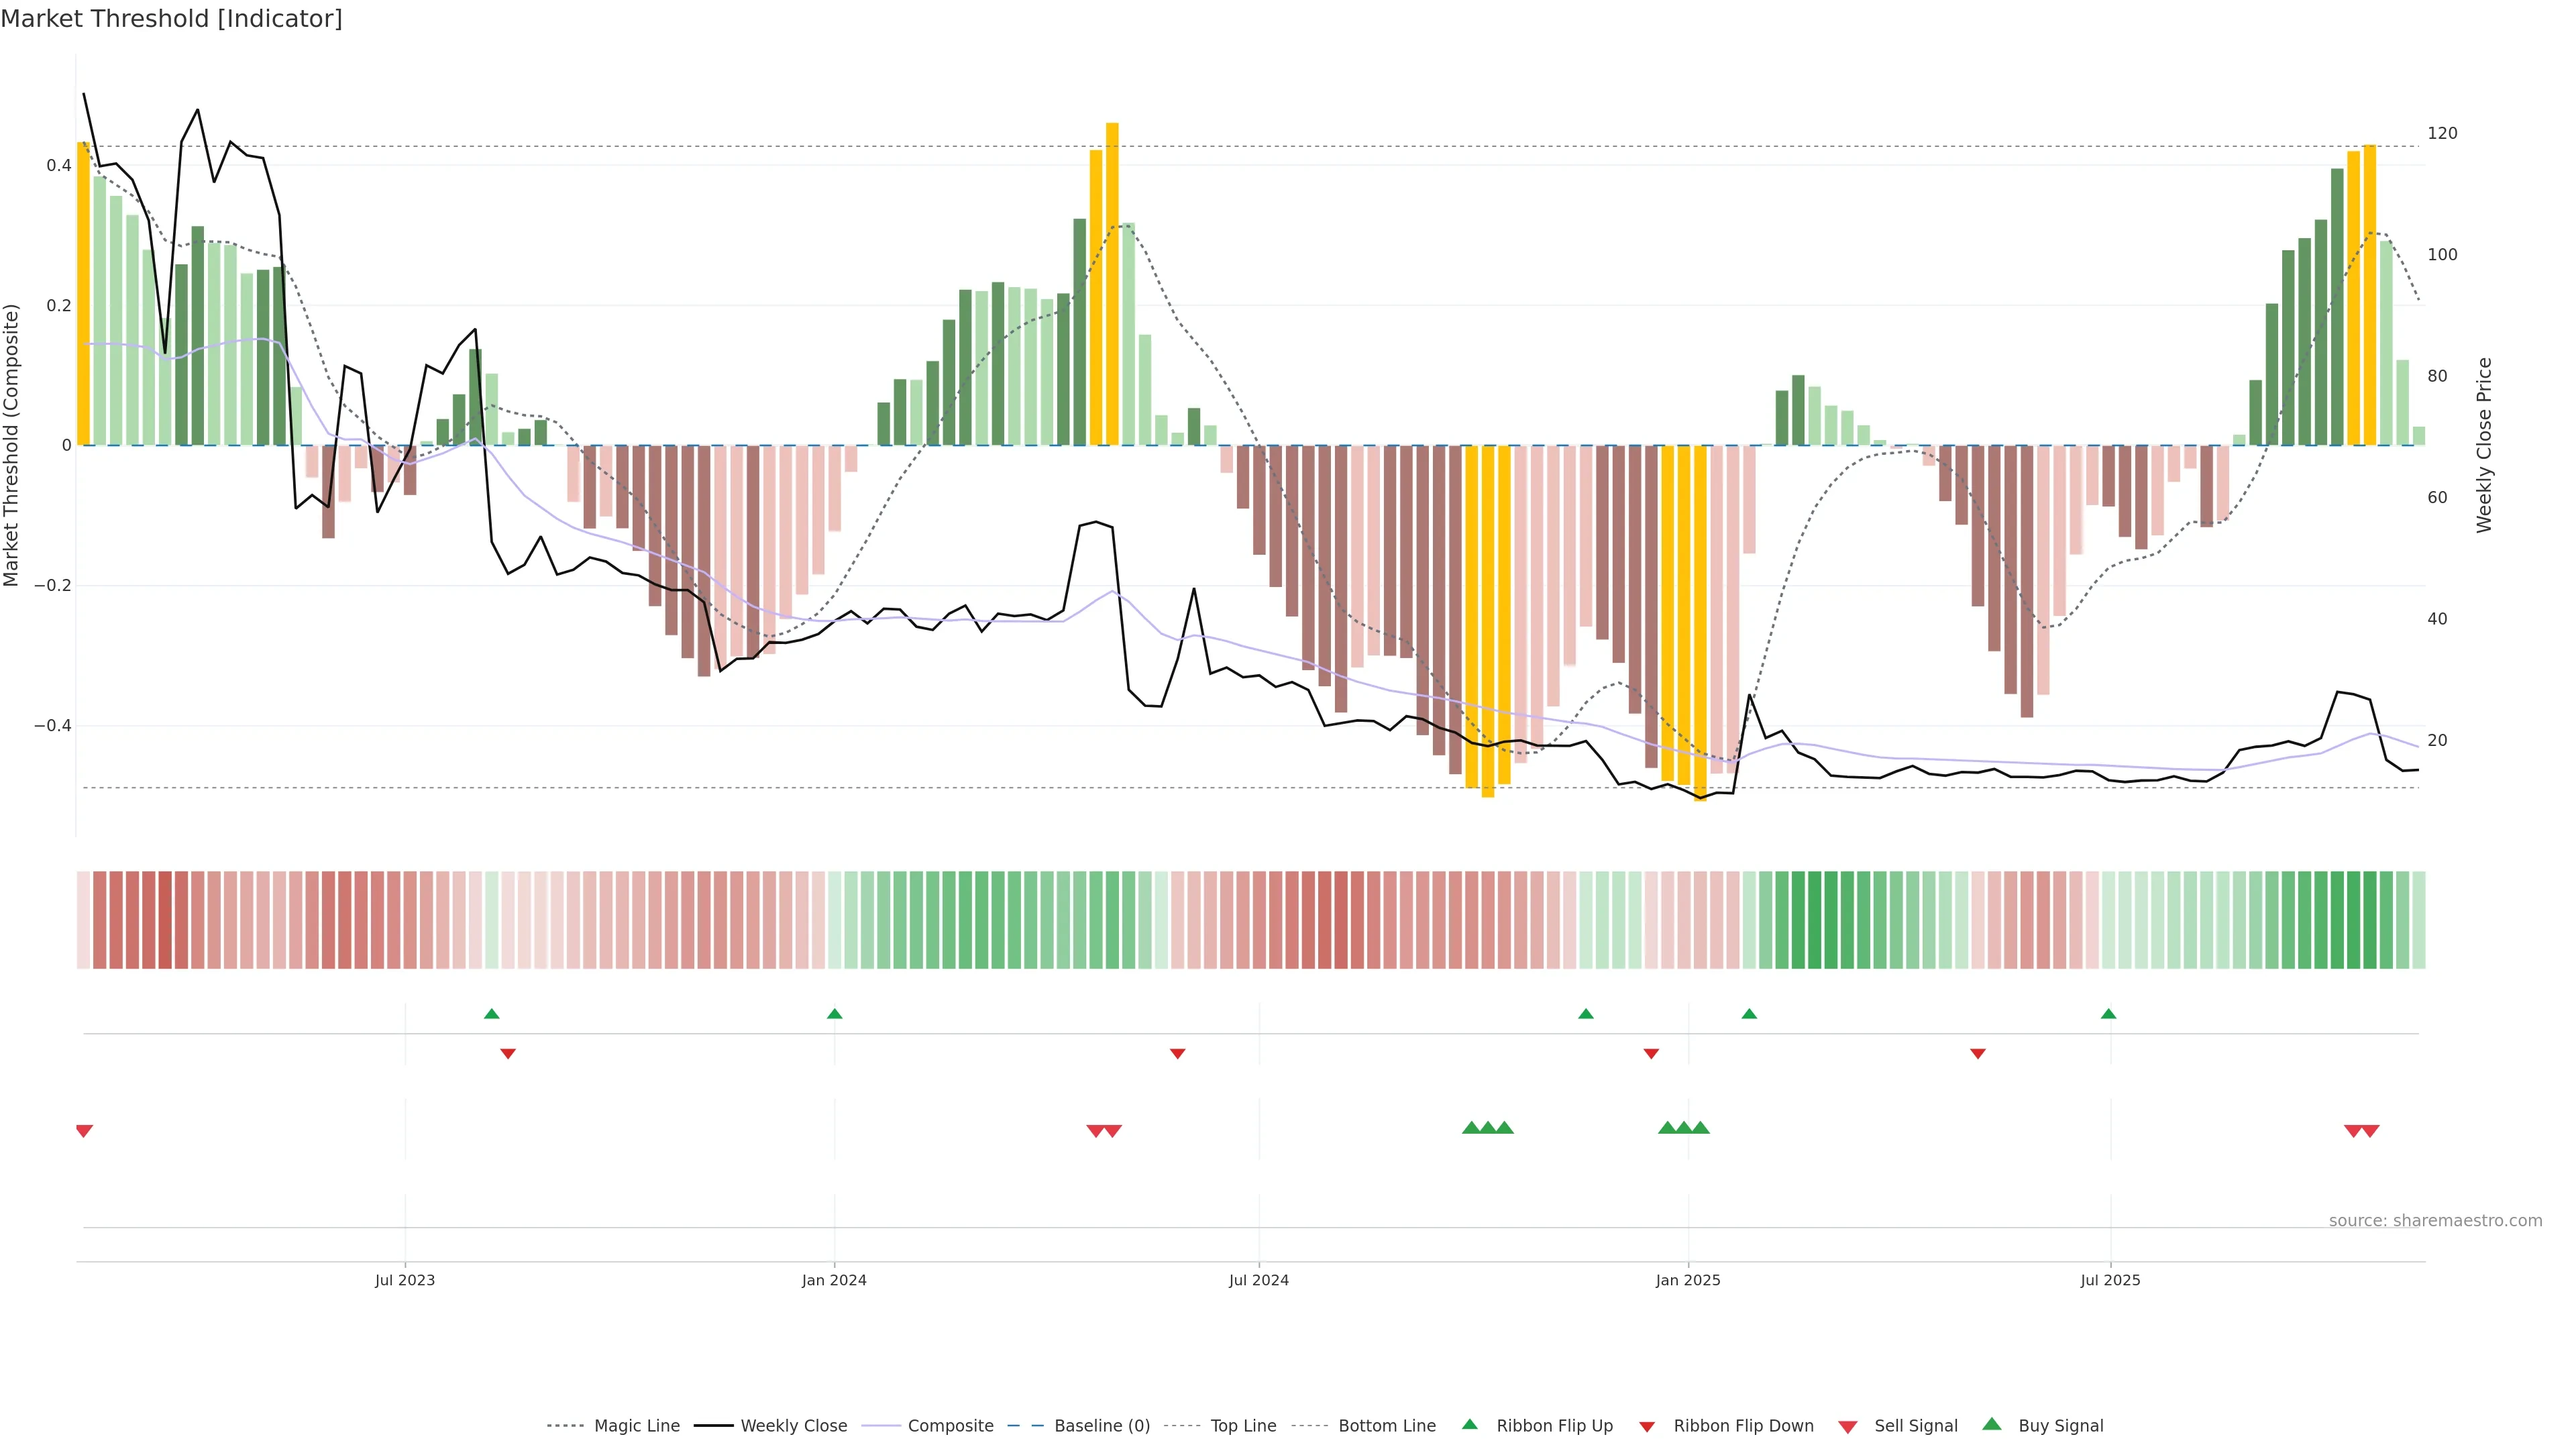This screenshot has width=2576, height=1449.
Task: Click first ribbon flip down marker after Jul 2023
Action: 508,1053
